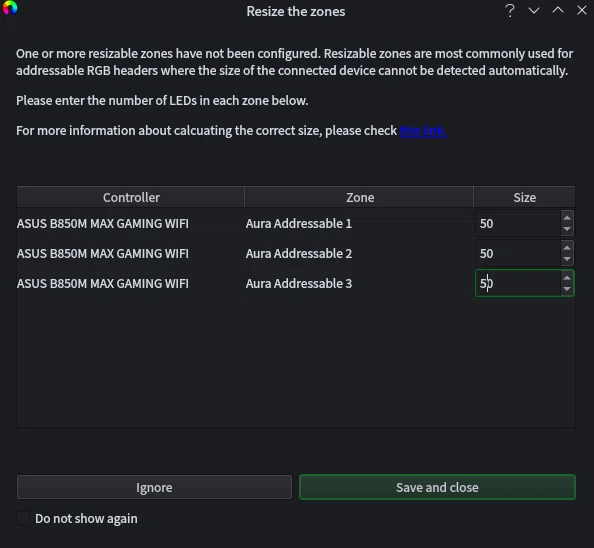Select the 'Aura Addressable 1' zone cell
Screen dimensions: 594x548
coord(359,223)
